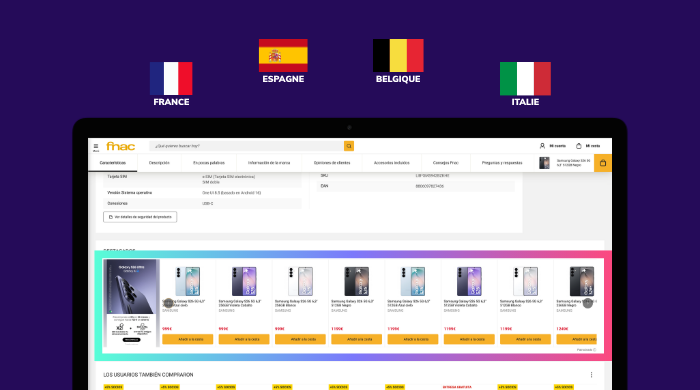Viewport: 700px width, 390px height.
Task: Click the Fnac logo
Action: (121, 146)
